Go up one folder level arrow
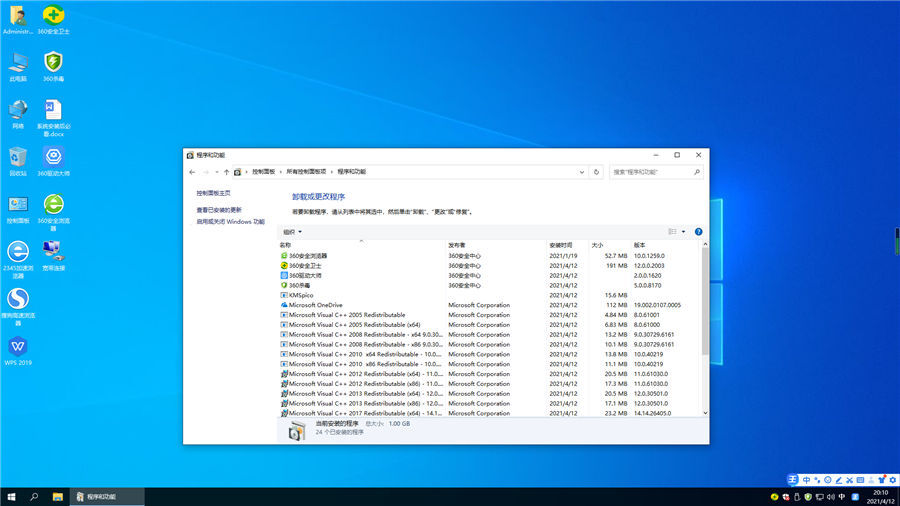This screenshot has width=900, height=506. pos(227,172)
